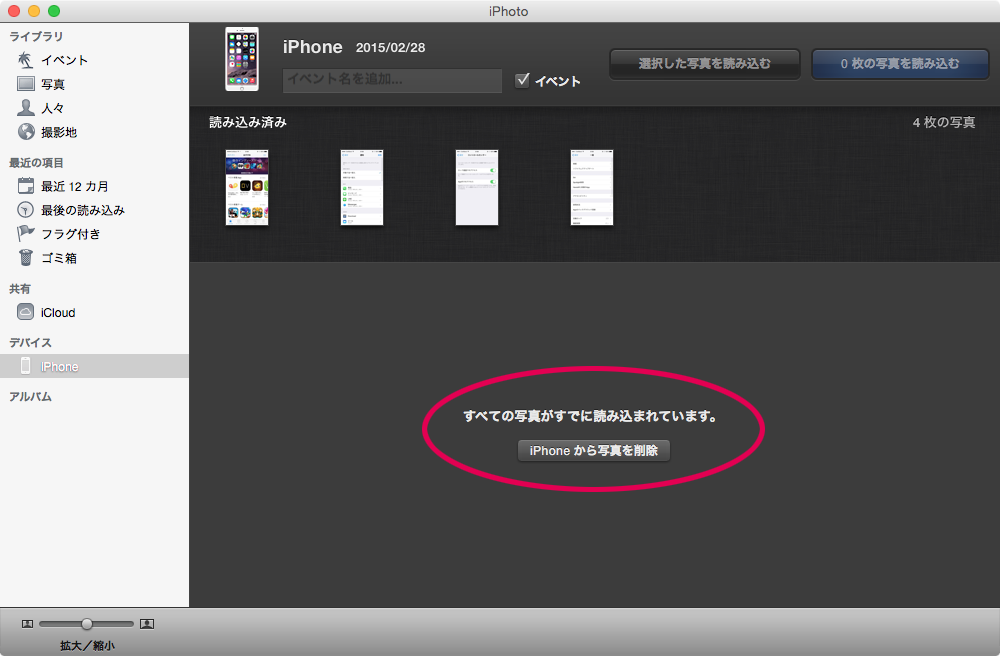Click the large iPhone image in header

point(242,59)
